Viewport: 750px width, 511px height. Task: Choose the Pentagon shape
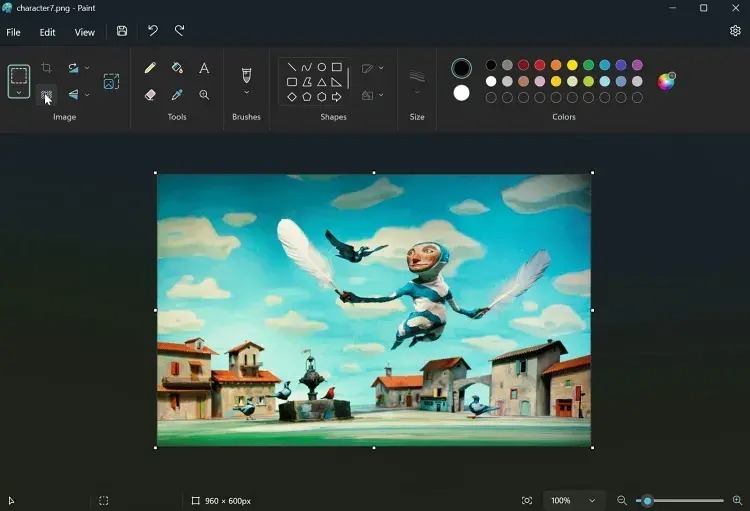pyautogui.click(x=307, y=97)
